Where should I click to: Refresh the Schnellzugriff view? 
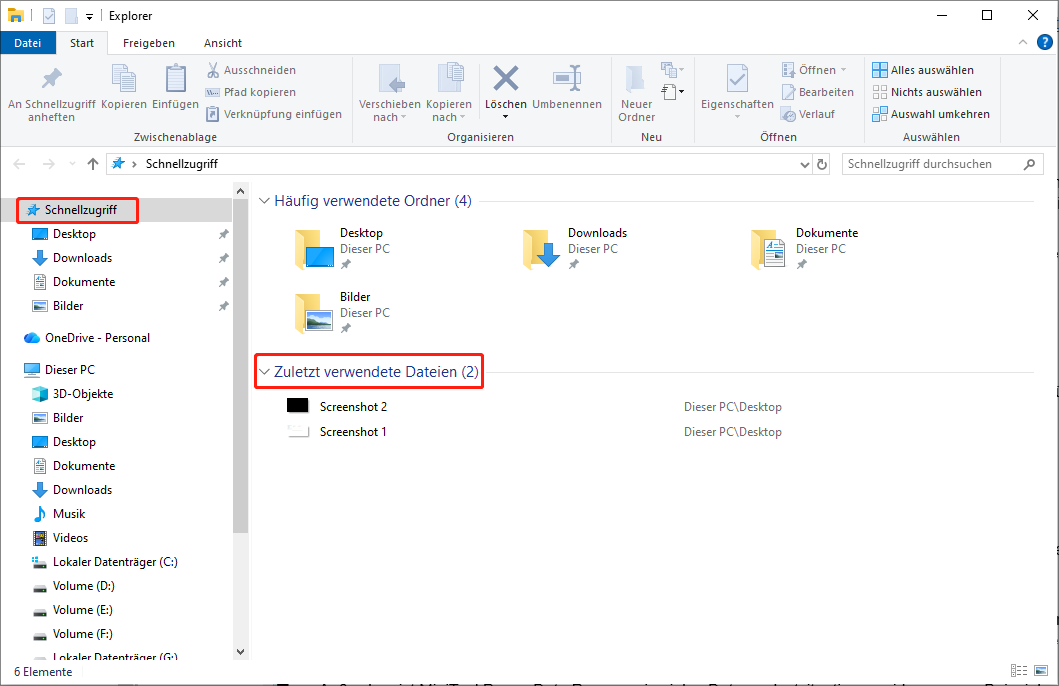click(822, 164)
